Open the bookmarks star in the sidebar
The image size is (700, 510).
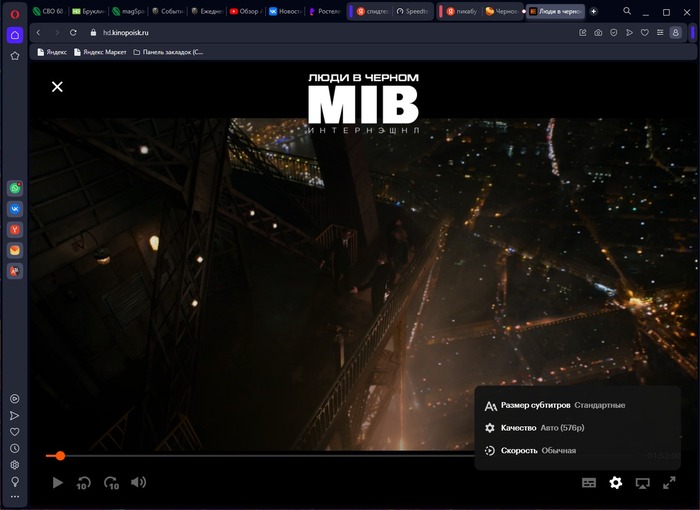(15, 56)
